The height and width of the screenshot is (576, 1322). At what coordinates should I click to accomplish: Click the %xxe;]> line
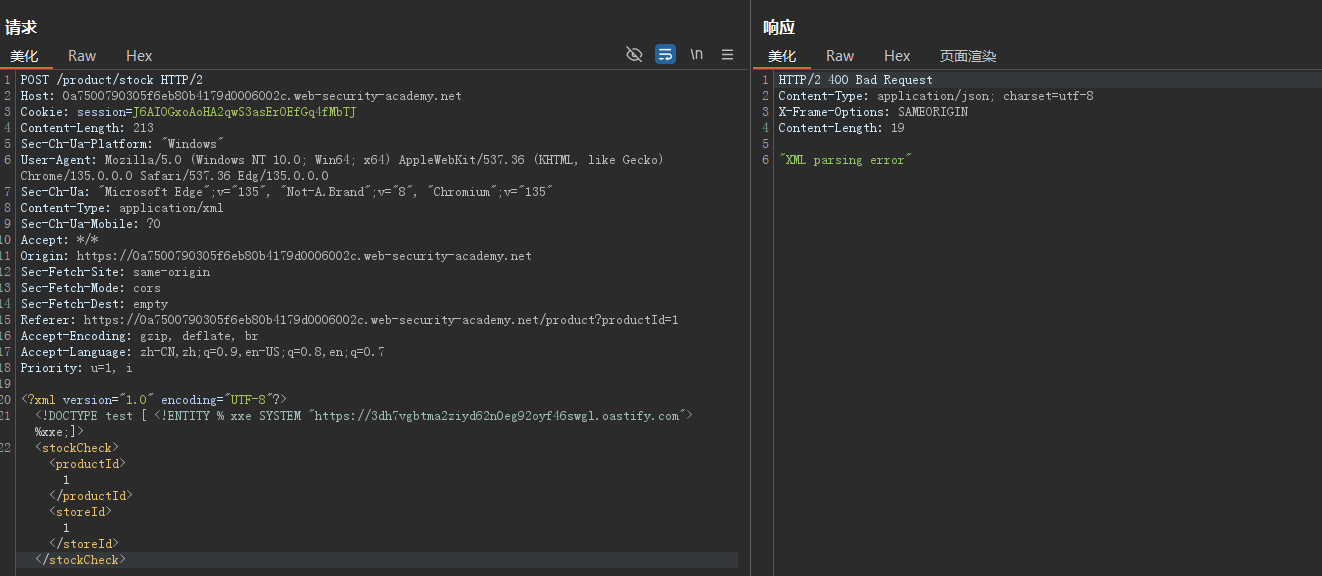(58, 432)
